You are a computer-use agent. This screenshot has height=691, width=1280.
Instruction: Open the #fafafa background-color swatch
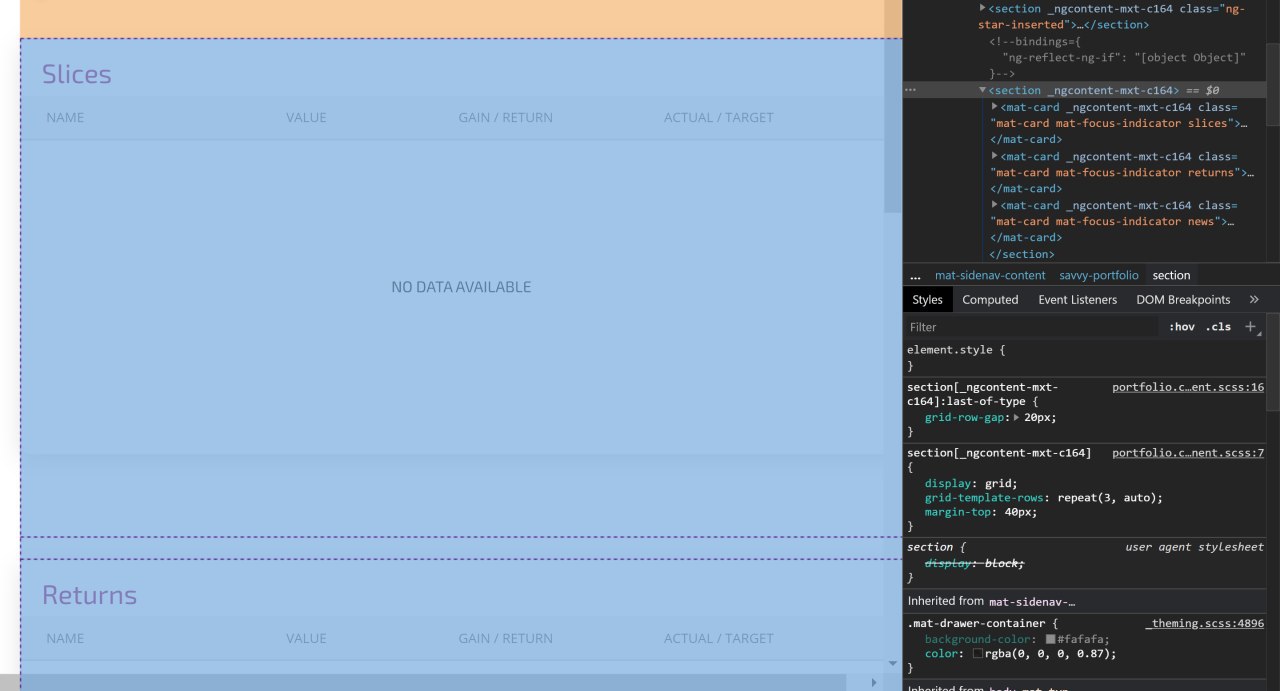point(1051,639)
